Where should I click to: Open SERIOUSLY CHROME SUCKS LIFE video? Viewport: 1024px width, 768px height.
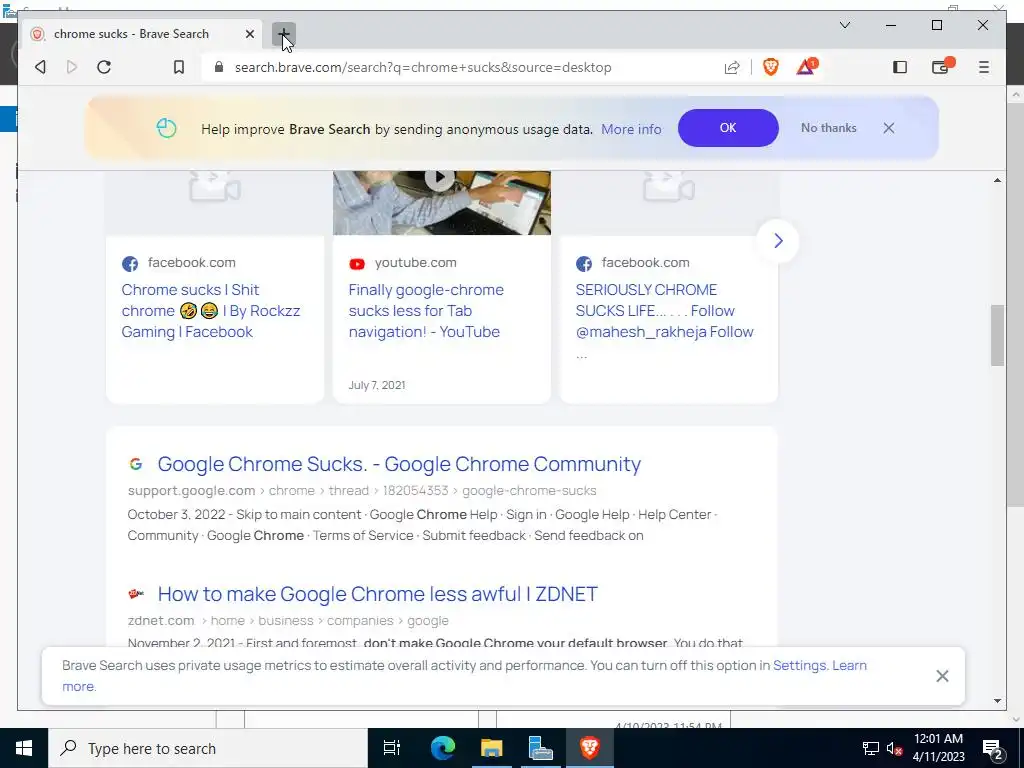tap(664, 311)
